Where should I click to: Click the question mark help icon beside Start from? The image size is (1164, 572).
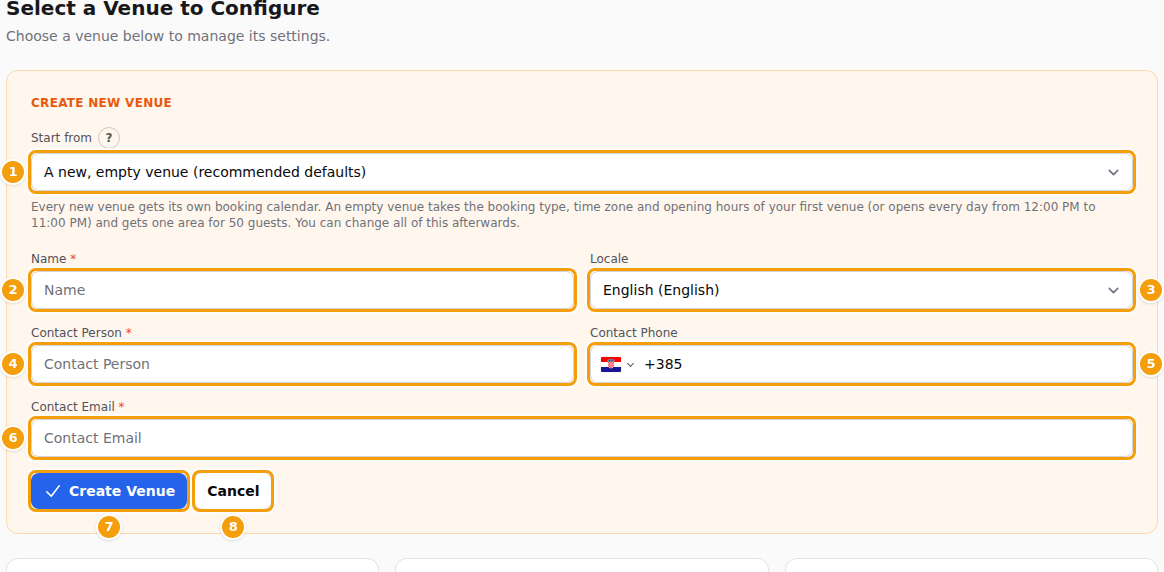pos(108,138)
